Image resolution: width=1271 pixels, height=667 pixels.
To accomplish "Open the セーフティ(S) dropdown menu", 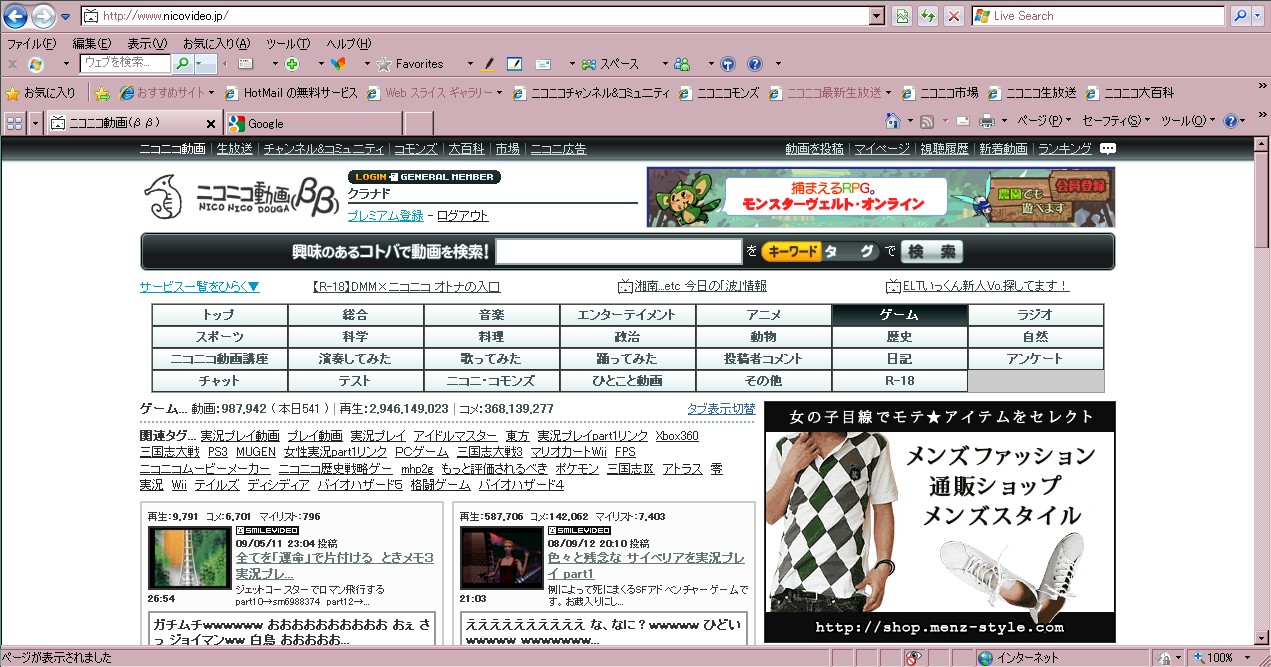I will (1117, 121).
